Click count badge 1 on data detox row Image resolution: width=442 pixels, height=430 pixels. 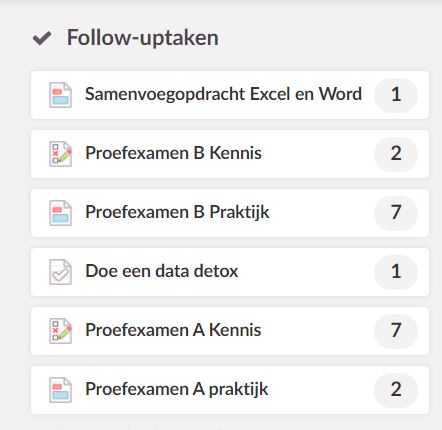coord(396,272)
